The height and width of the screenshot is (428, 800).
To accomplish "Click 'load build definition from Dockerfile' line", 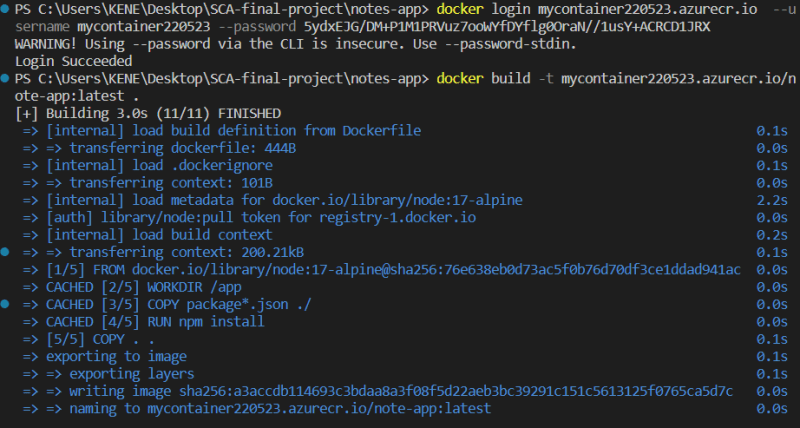I will point(222,131).
